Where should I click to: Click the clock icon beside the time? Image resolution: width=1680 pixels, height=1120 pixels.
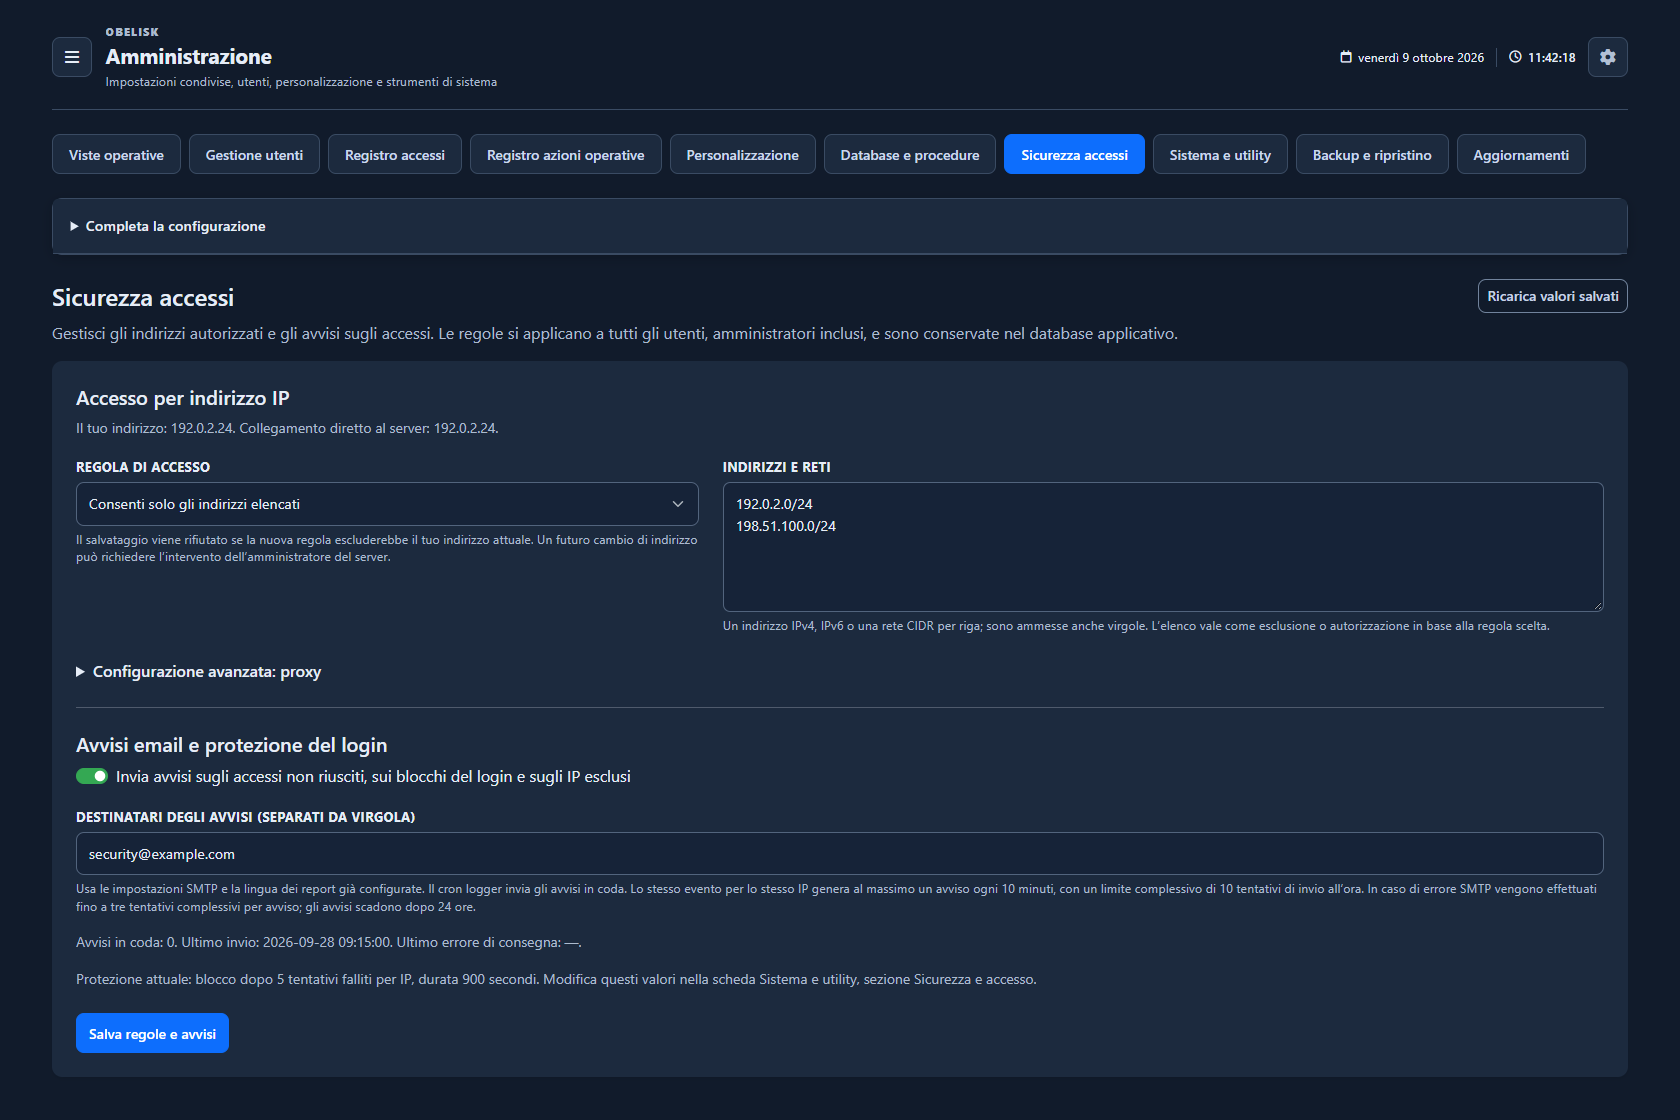1515,57
